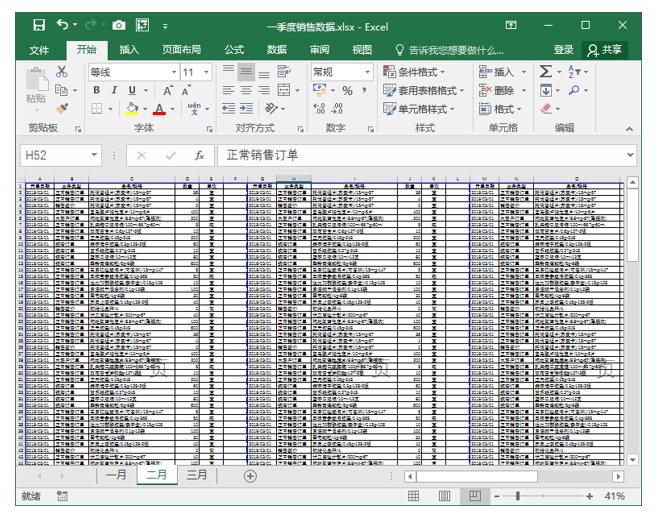
Task: Cut the selected cells
Action: 62,72
